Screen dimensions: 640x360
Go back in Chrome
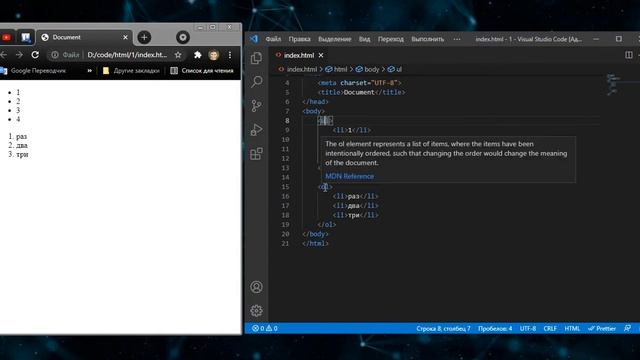4,55
